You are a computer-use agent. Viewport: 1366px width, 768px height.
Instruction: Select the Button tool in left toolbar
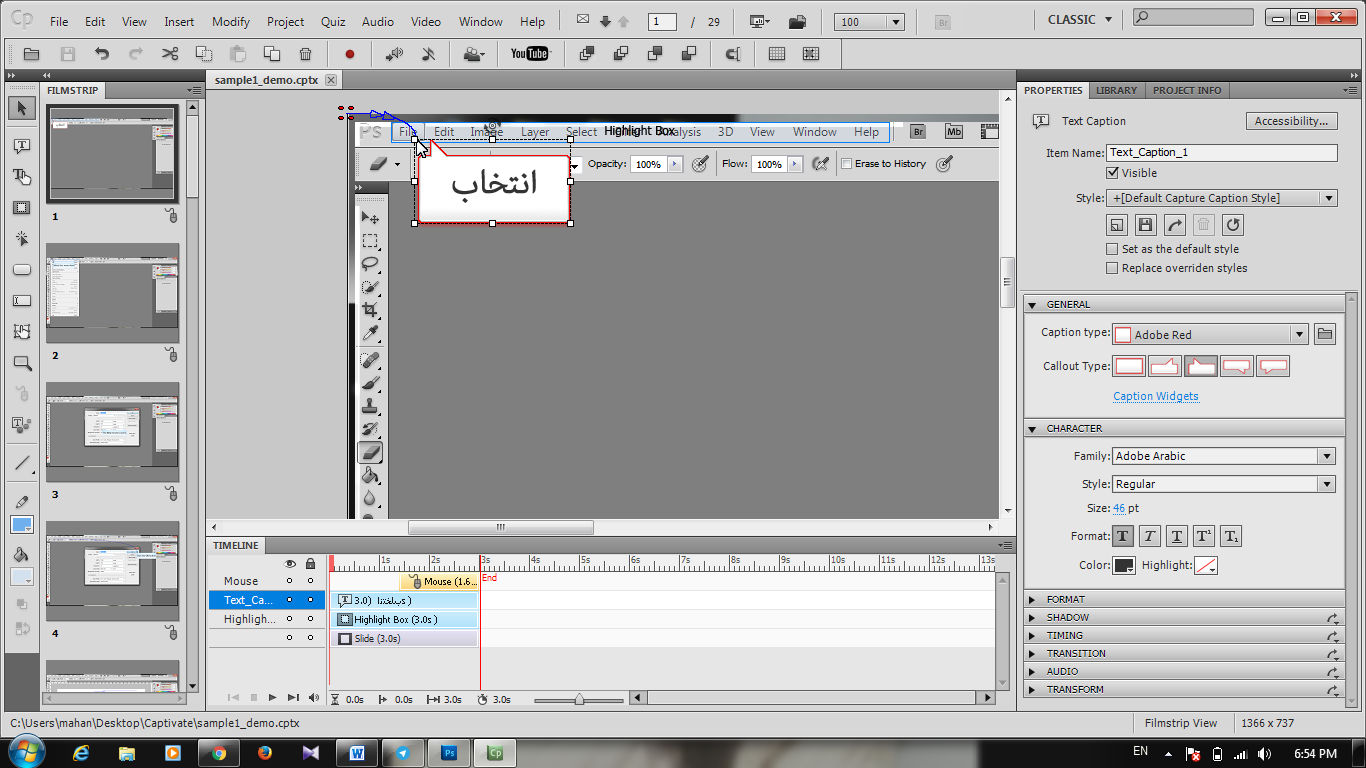(x=21, y=270)
